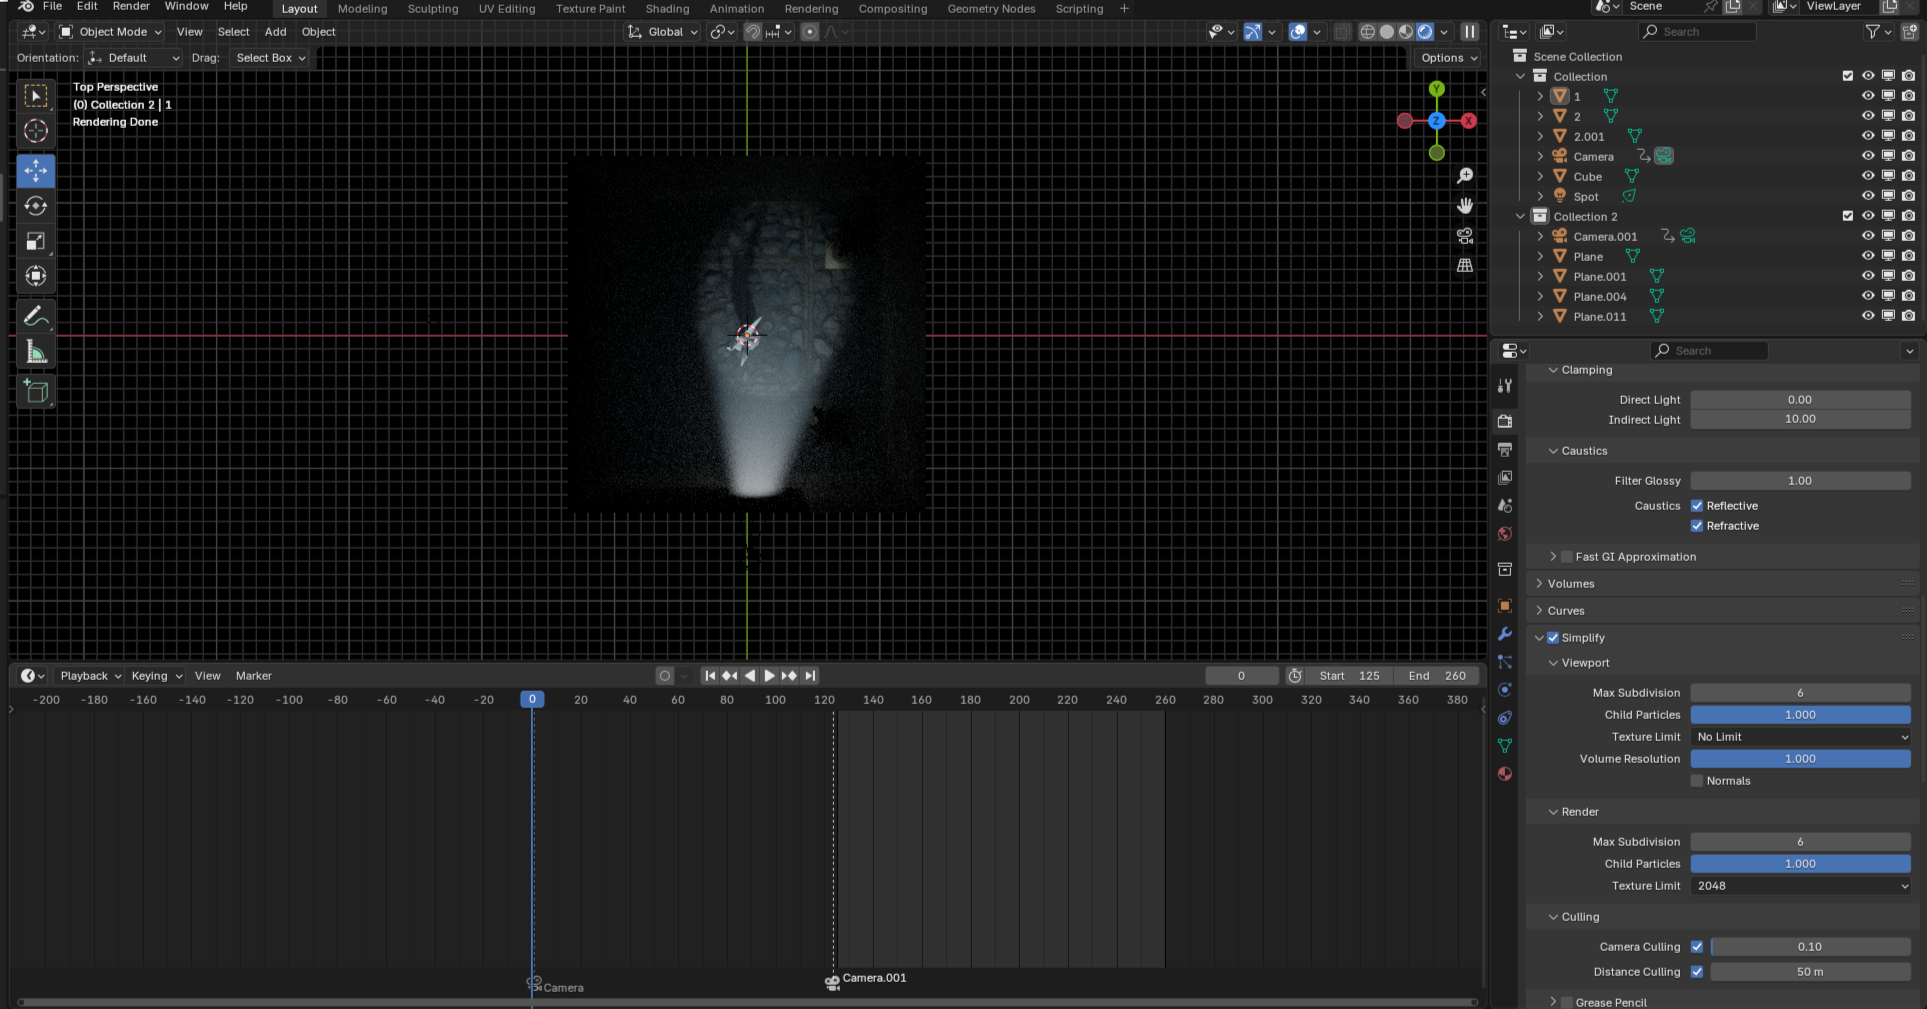Activate the Annotate pencil tool

36,316
